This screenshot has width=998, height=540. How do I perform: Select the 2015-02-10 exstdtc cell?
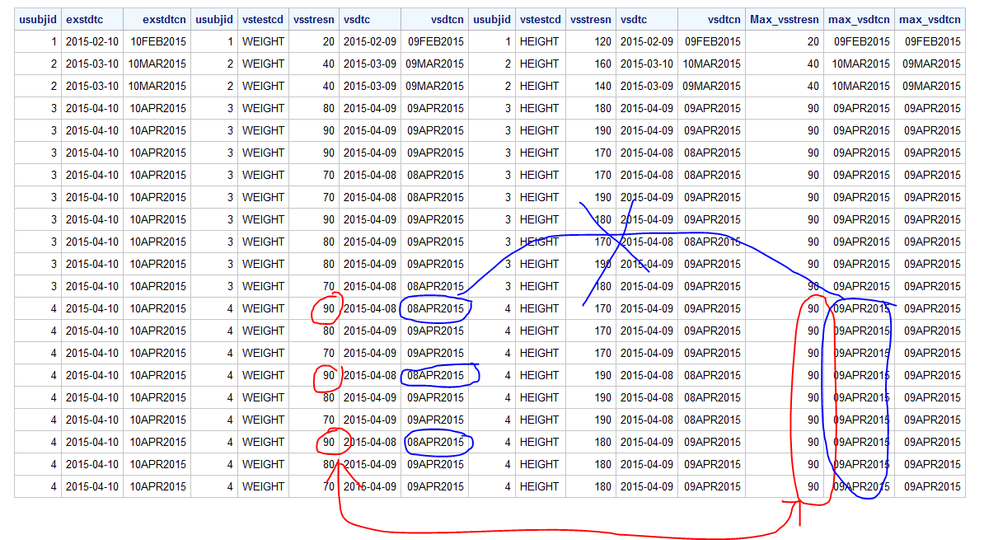tap(92, 42)
